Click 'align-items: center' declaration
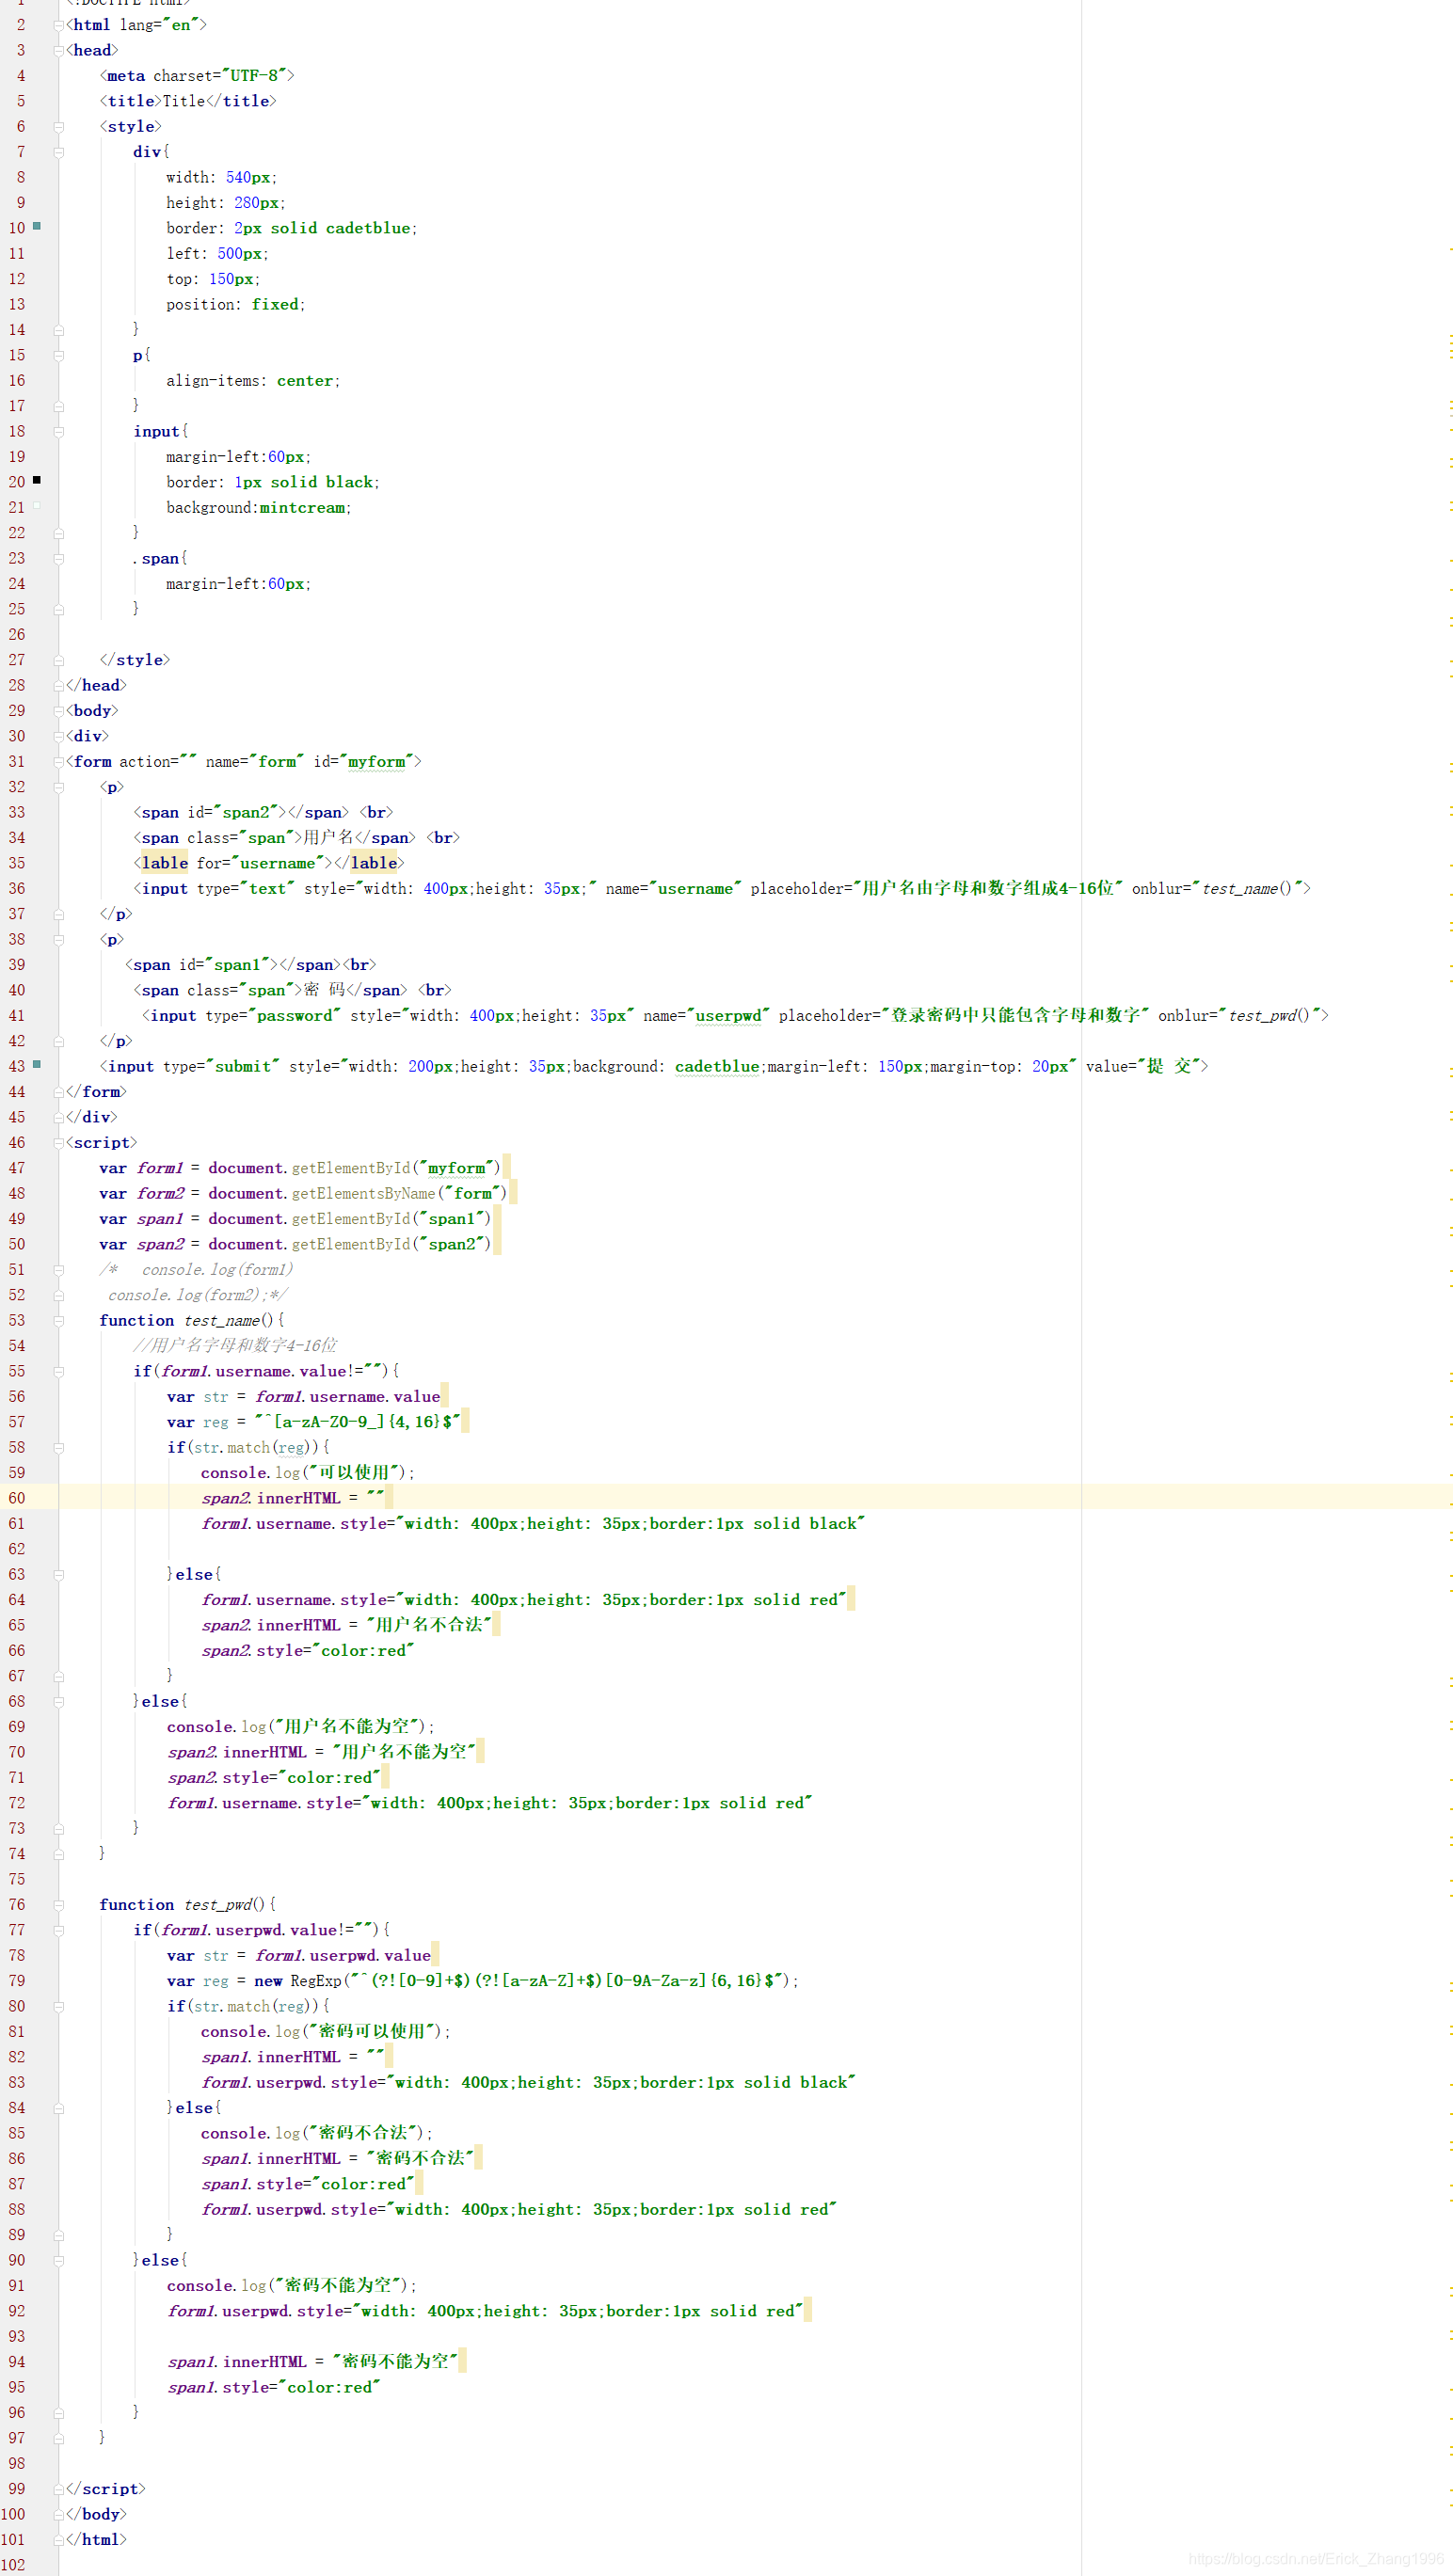The width and height of the screenshot is (1453, 2576). click(251, 381)
